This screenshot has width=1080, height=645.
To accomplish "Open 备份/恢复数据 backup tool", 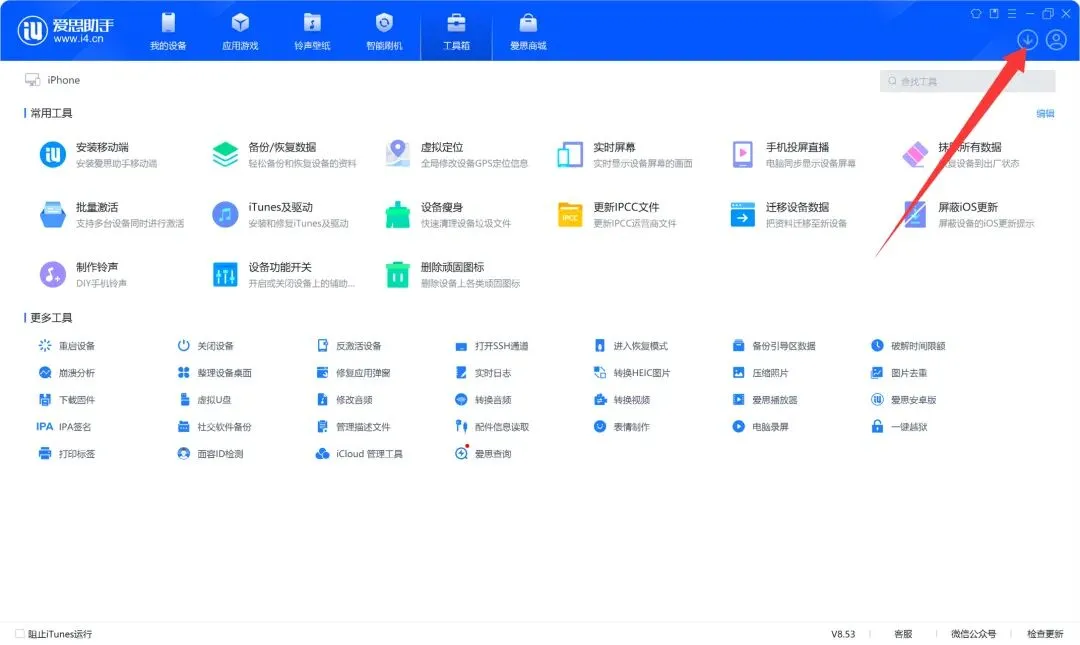I will (284, 154).
